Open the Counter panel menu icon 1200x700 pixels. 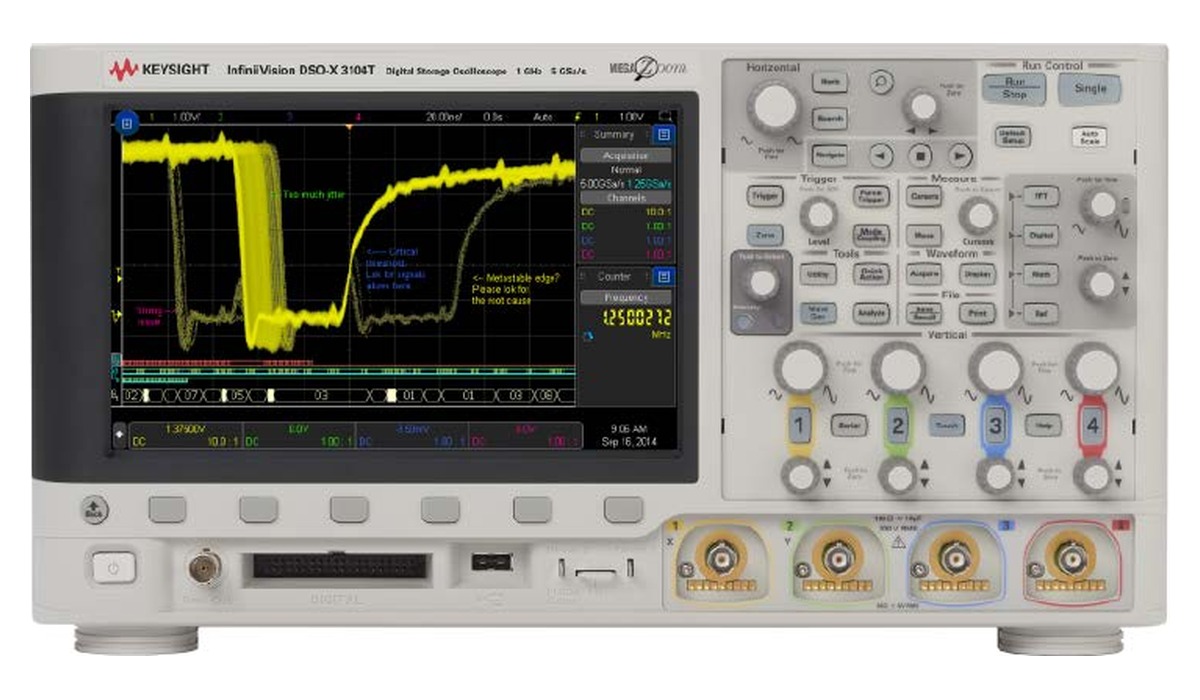[665, 276]
